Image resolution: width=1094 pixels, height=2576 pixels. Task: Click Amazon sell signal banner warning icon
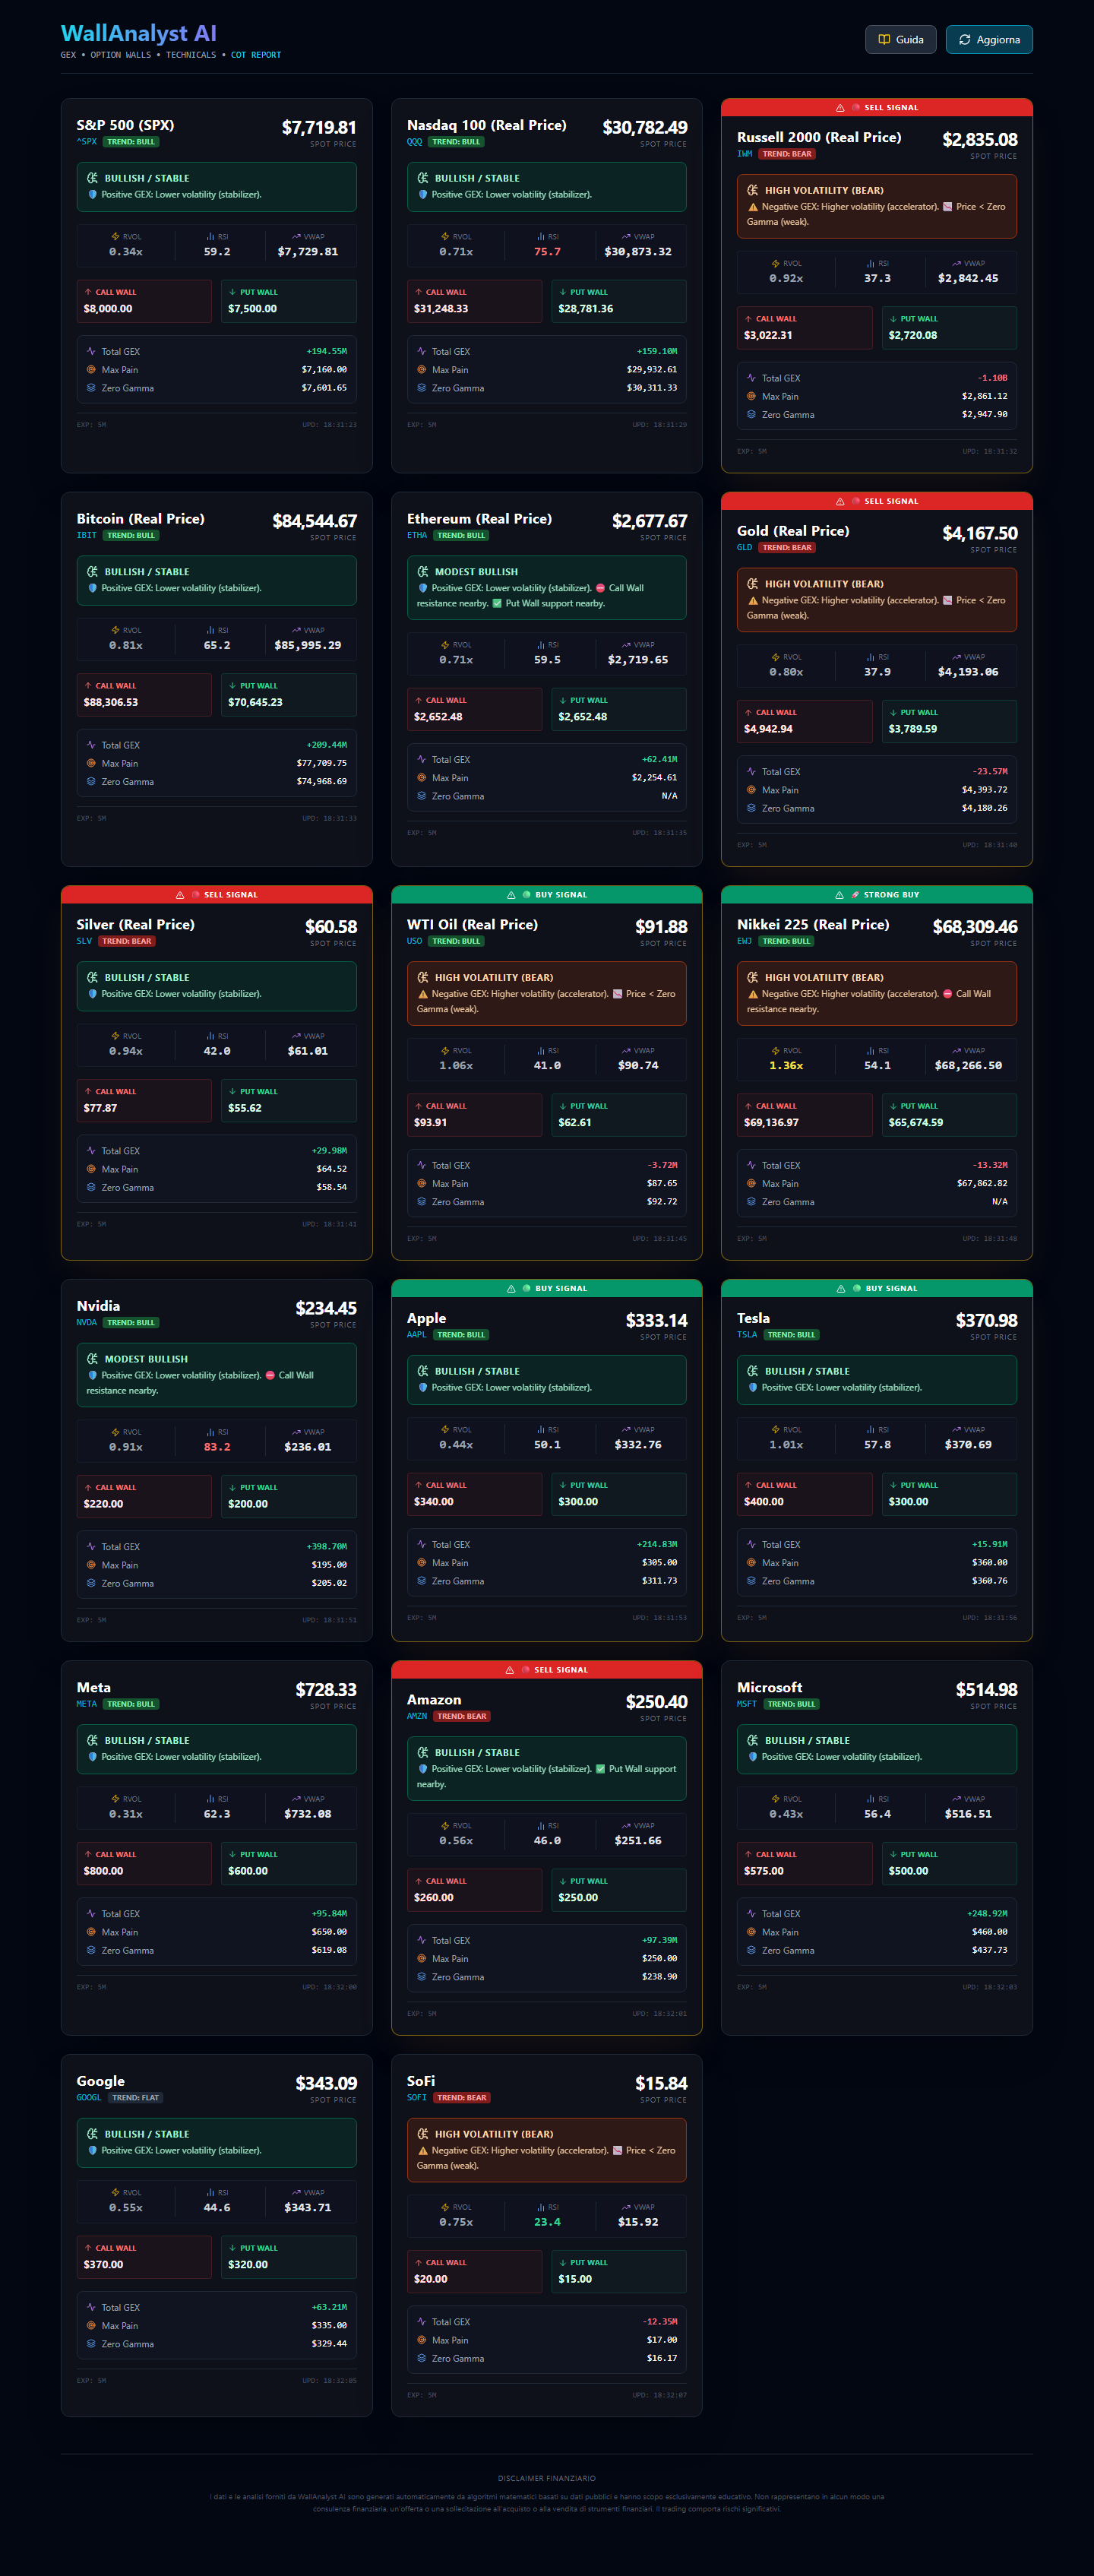coord(510,1671)
